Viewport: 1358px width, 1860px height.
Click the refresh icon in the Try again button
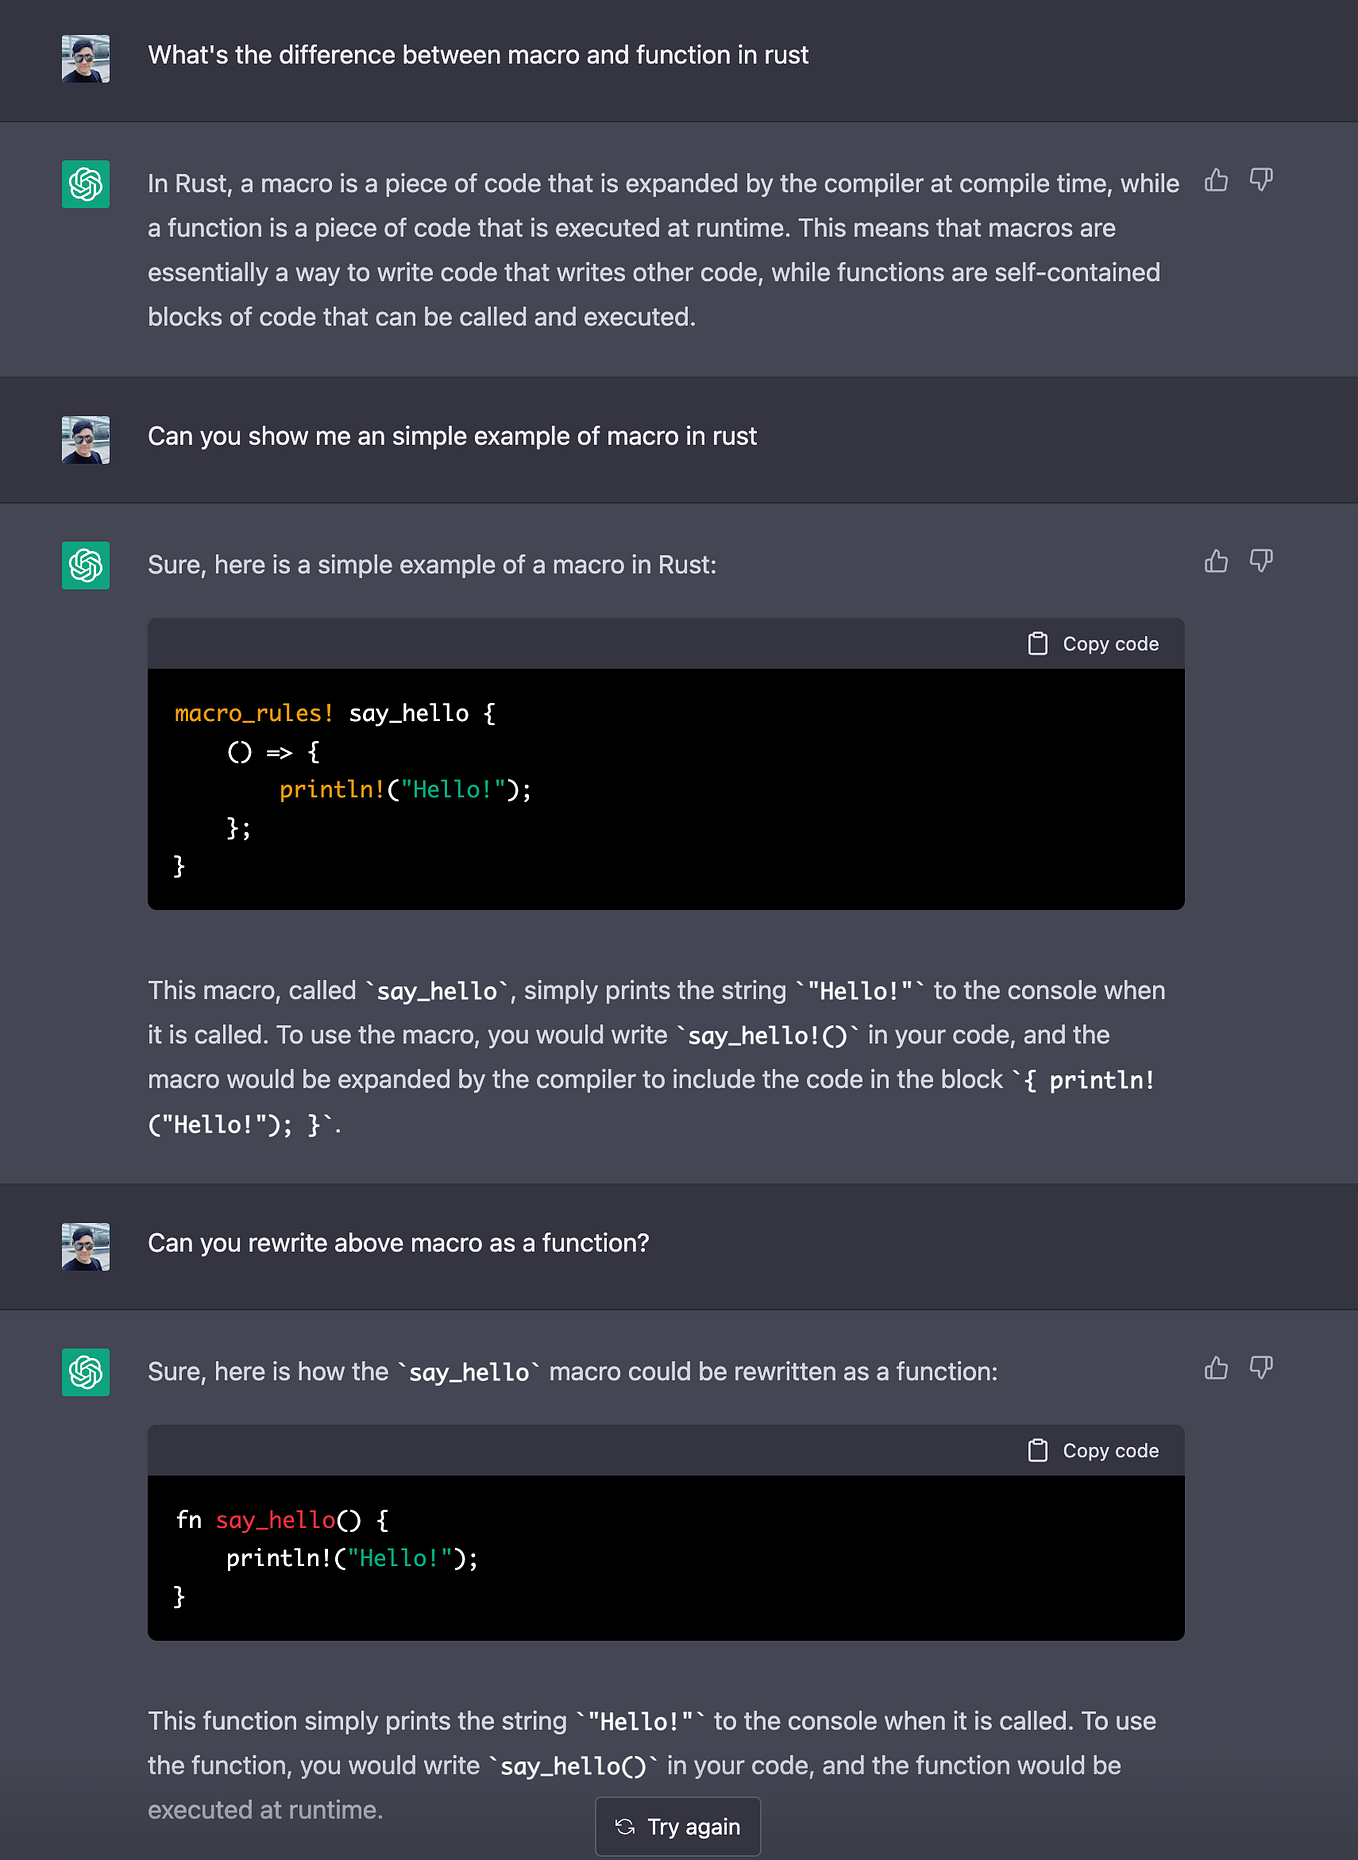point(625,1826)
